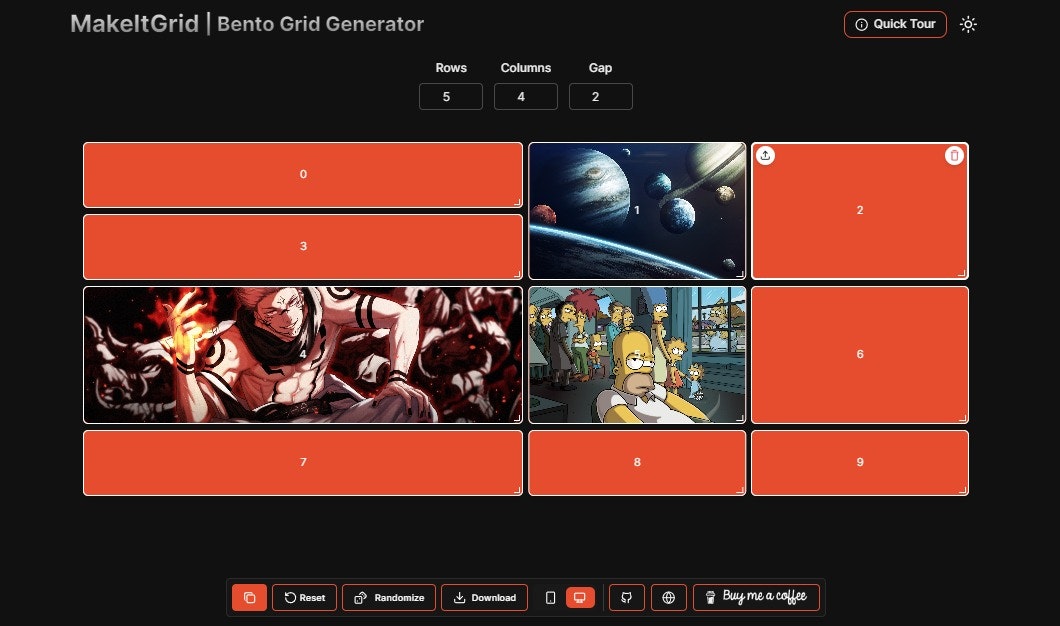Click resize handle of cell 0
Viewport: 1060px width, 626px height.
[517, 202]
